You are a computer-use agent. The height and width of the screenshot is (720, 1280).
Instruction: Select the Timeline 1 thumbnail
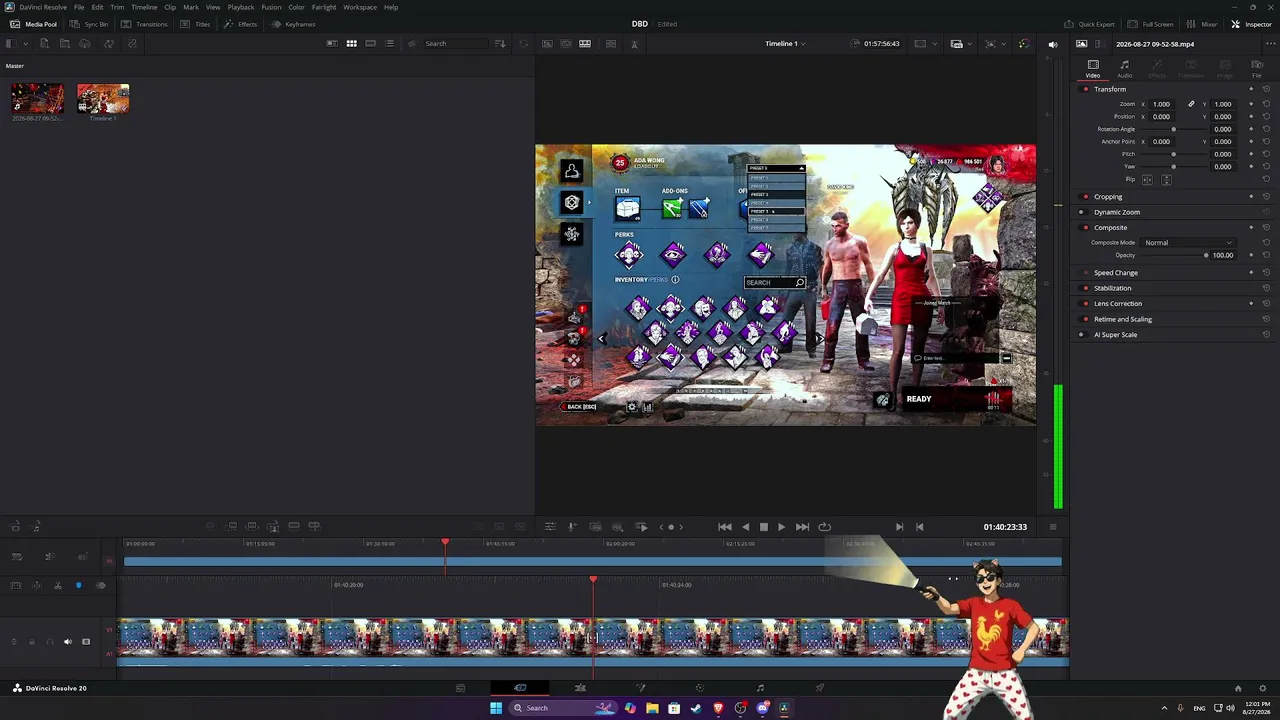(103, 99)
